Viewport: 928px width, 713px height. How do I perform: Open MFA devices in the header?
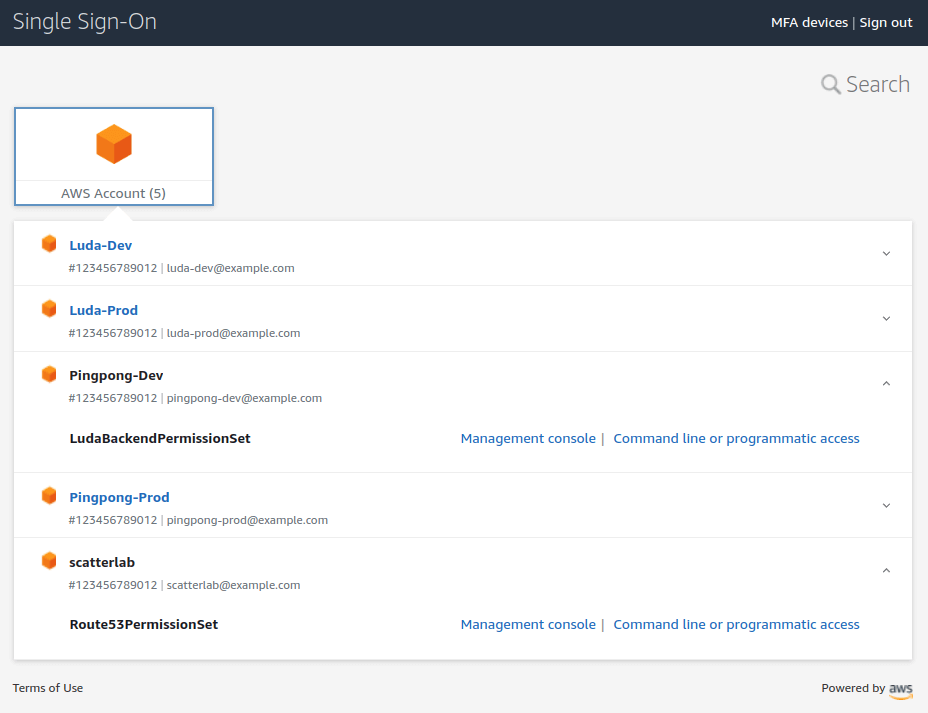[808, 23]
